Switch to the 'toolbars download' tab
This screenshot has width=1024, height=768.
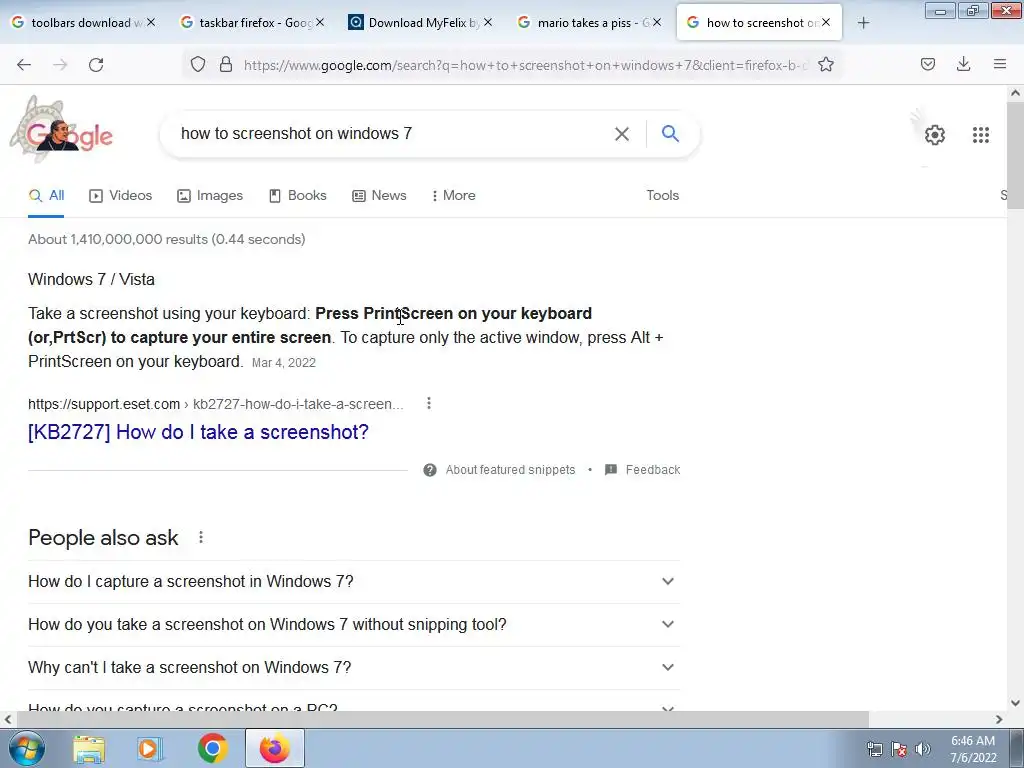click(82, 23)
